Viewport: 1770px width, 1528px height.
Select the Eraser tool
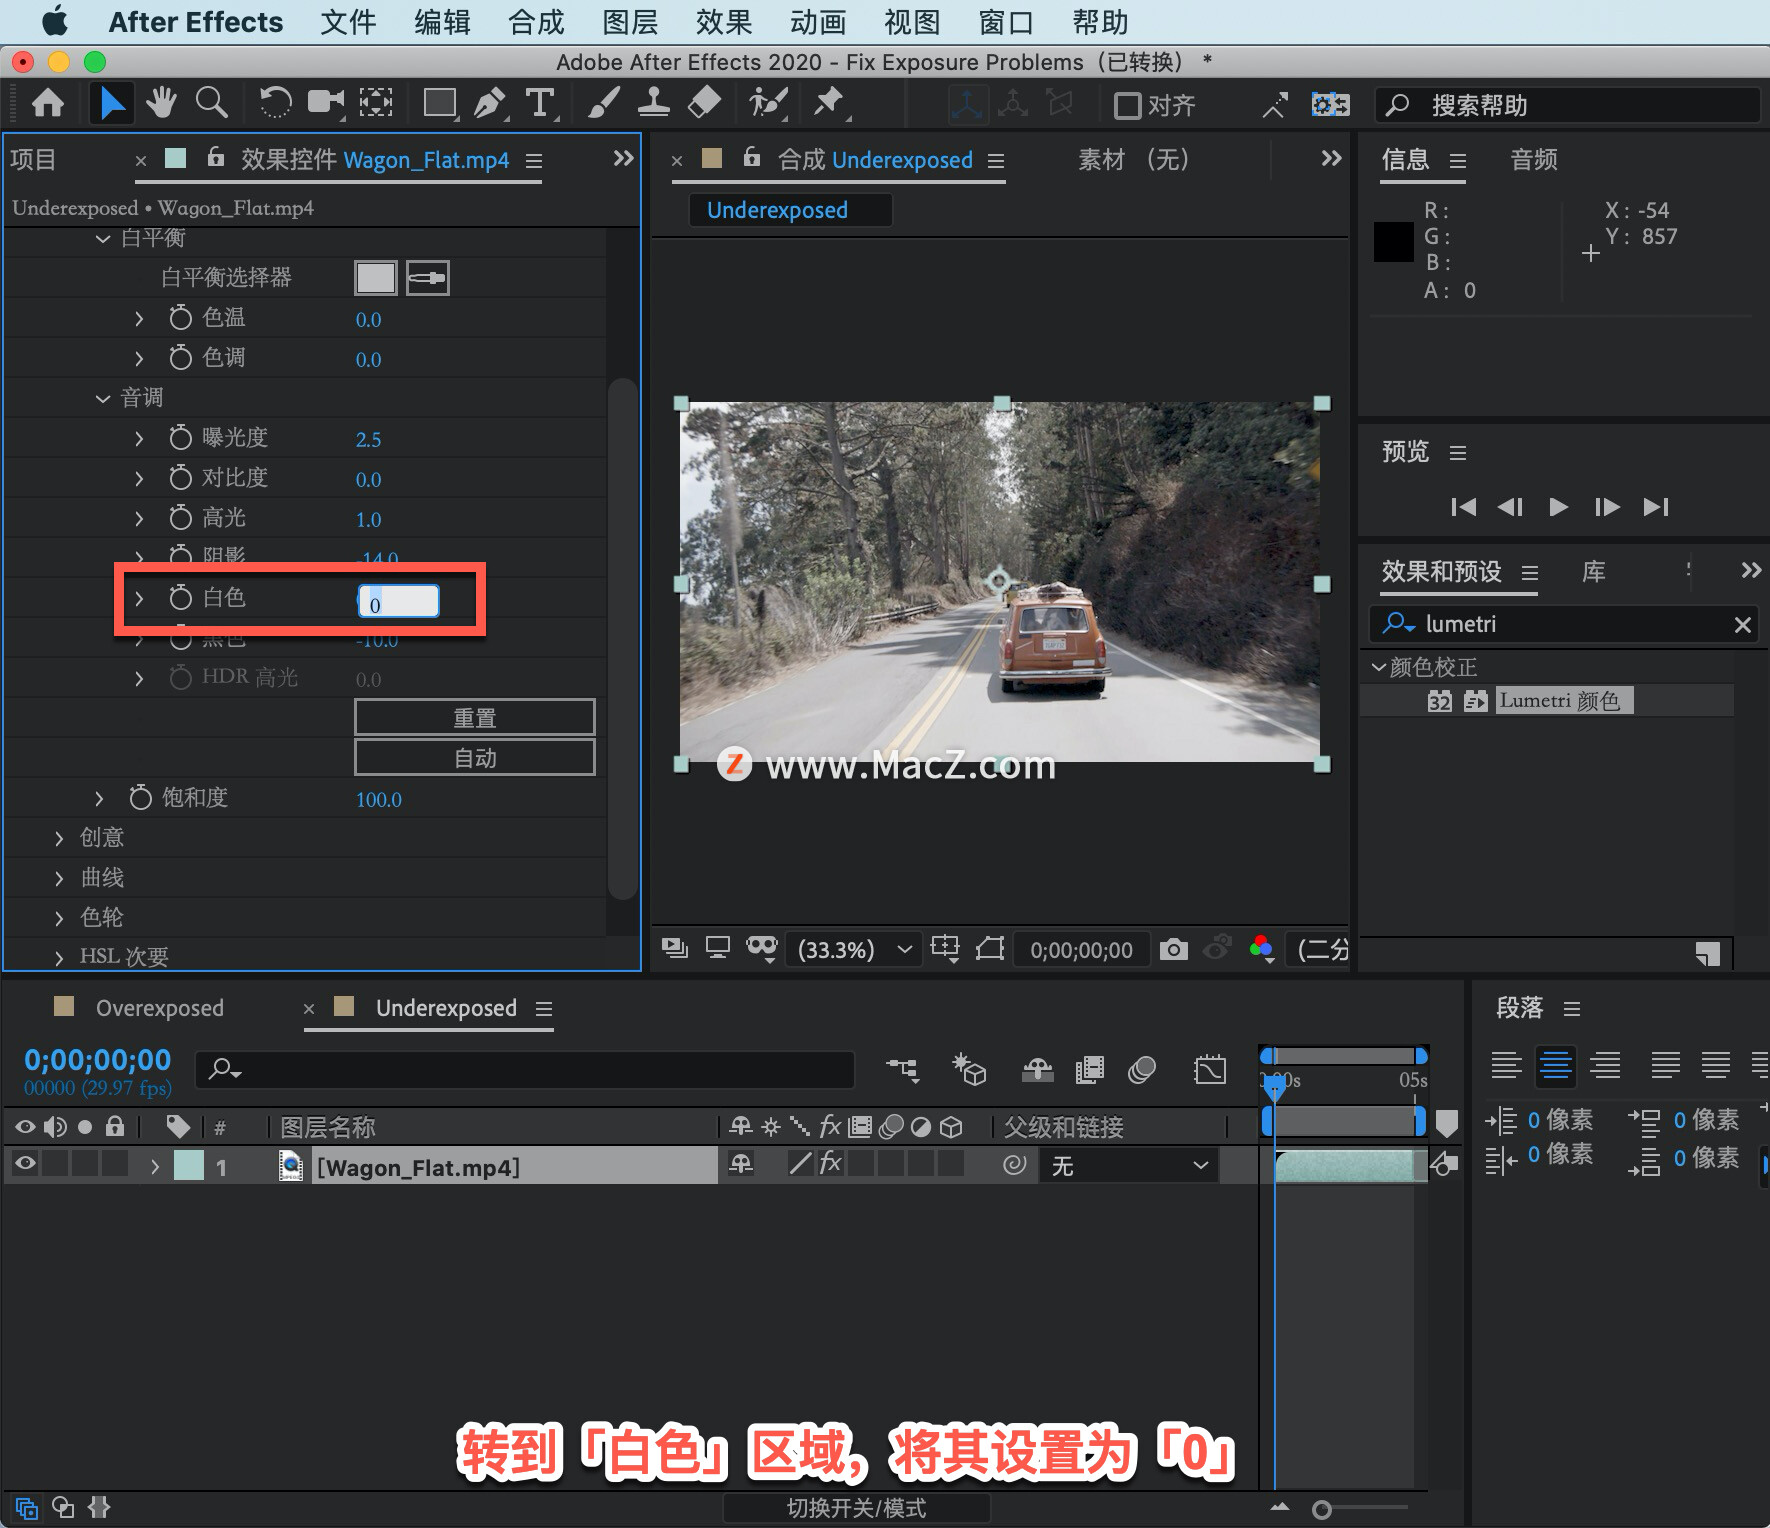coord(705,103)
